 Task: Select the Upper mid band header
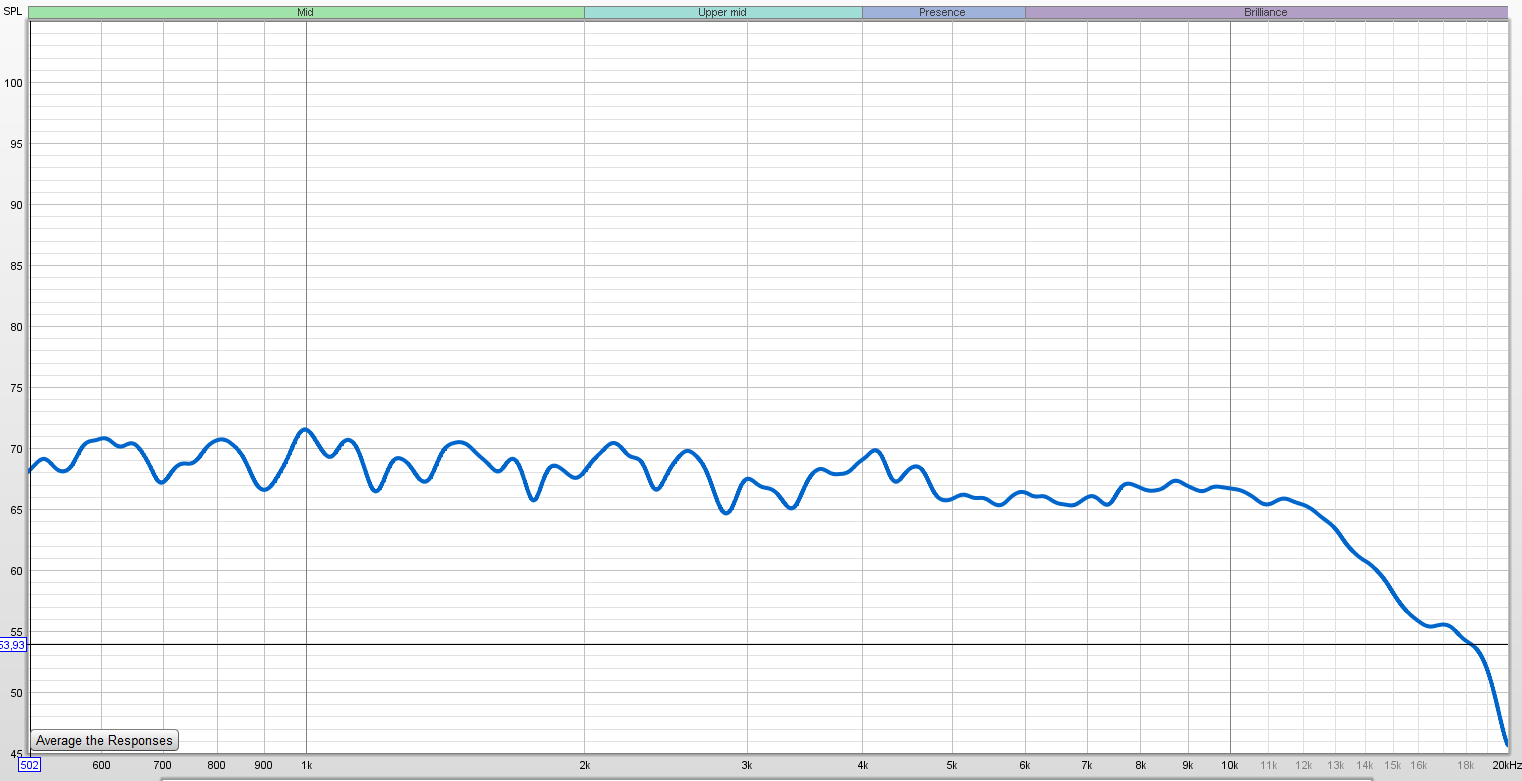(x=723, y=12)
